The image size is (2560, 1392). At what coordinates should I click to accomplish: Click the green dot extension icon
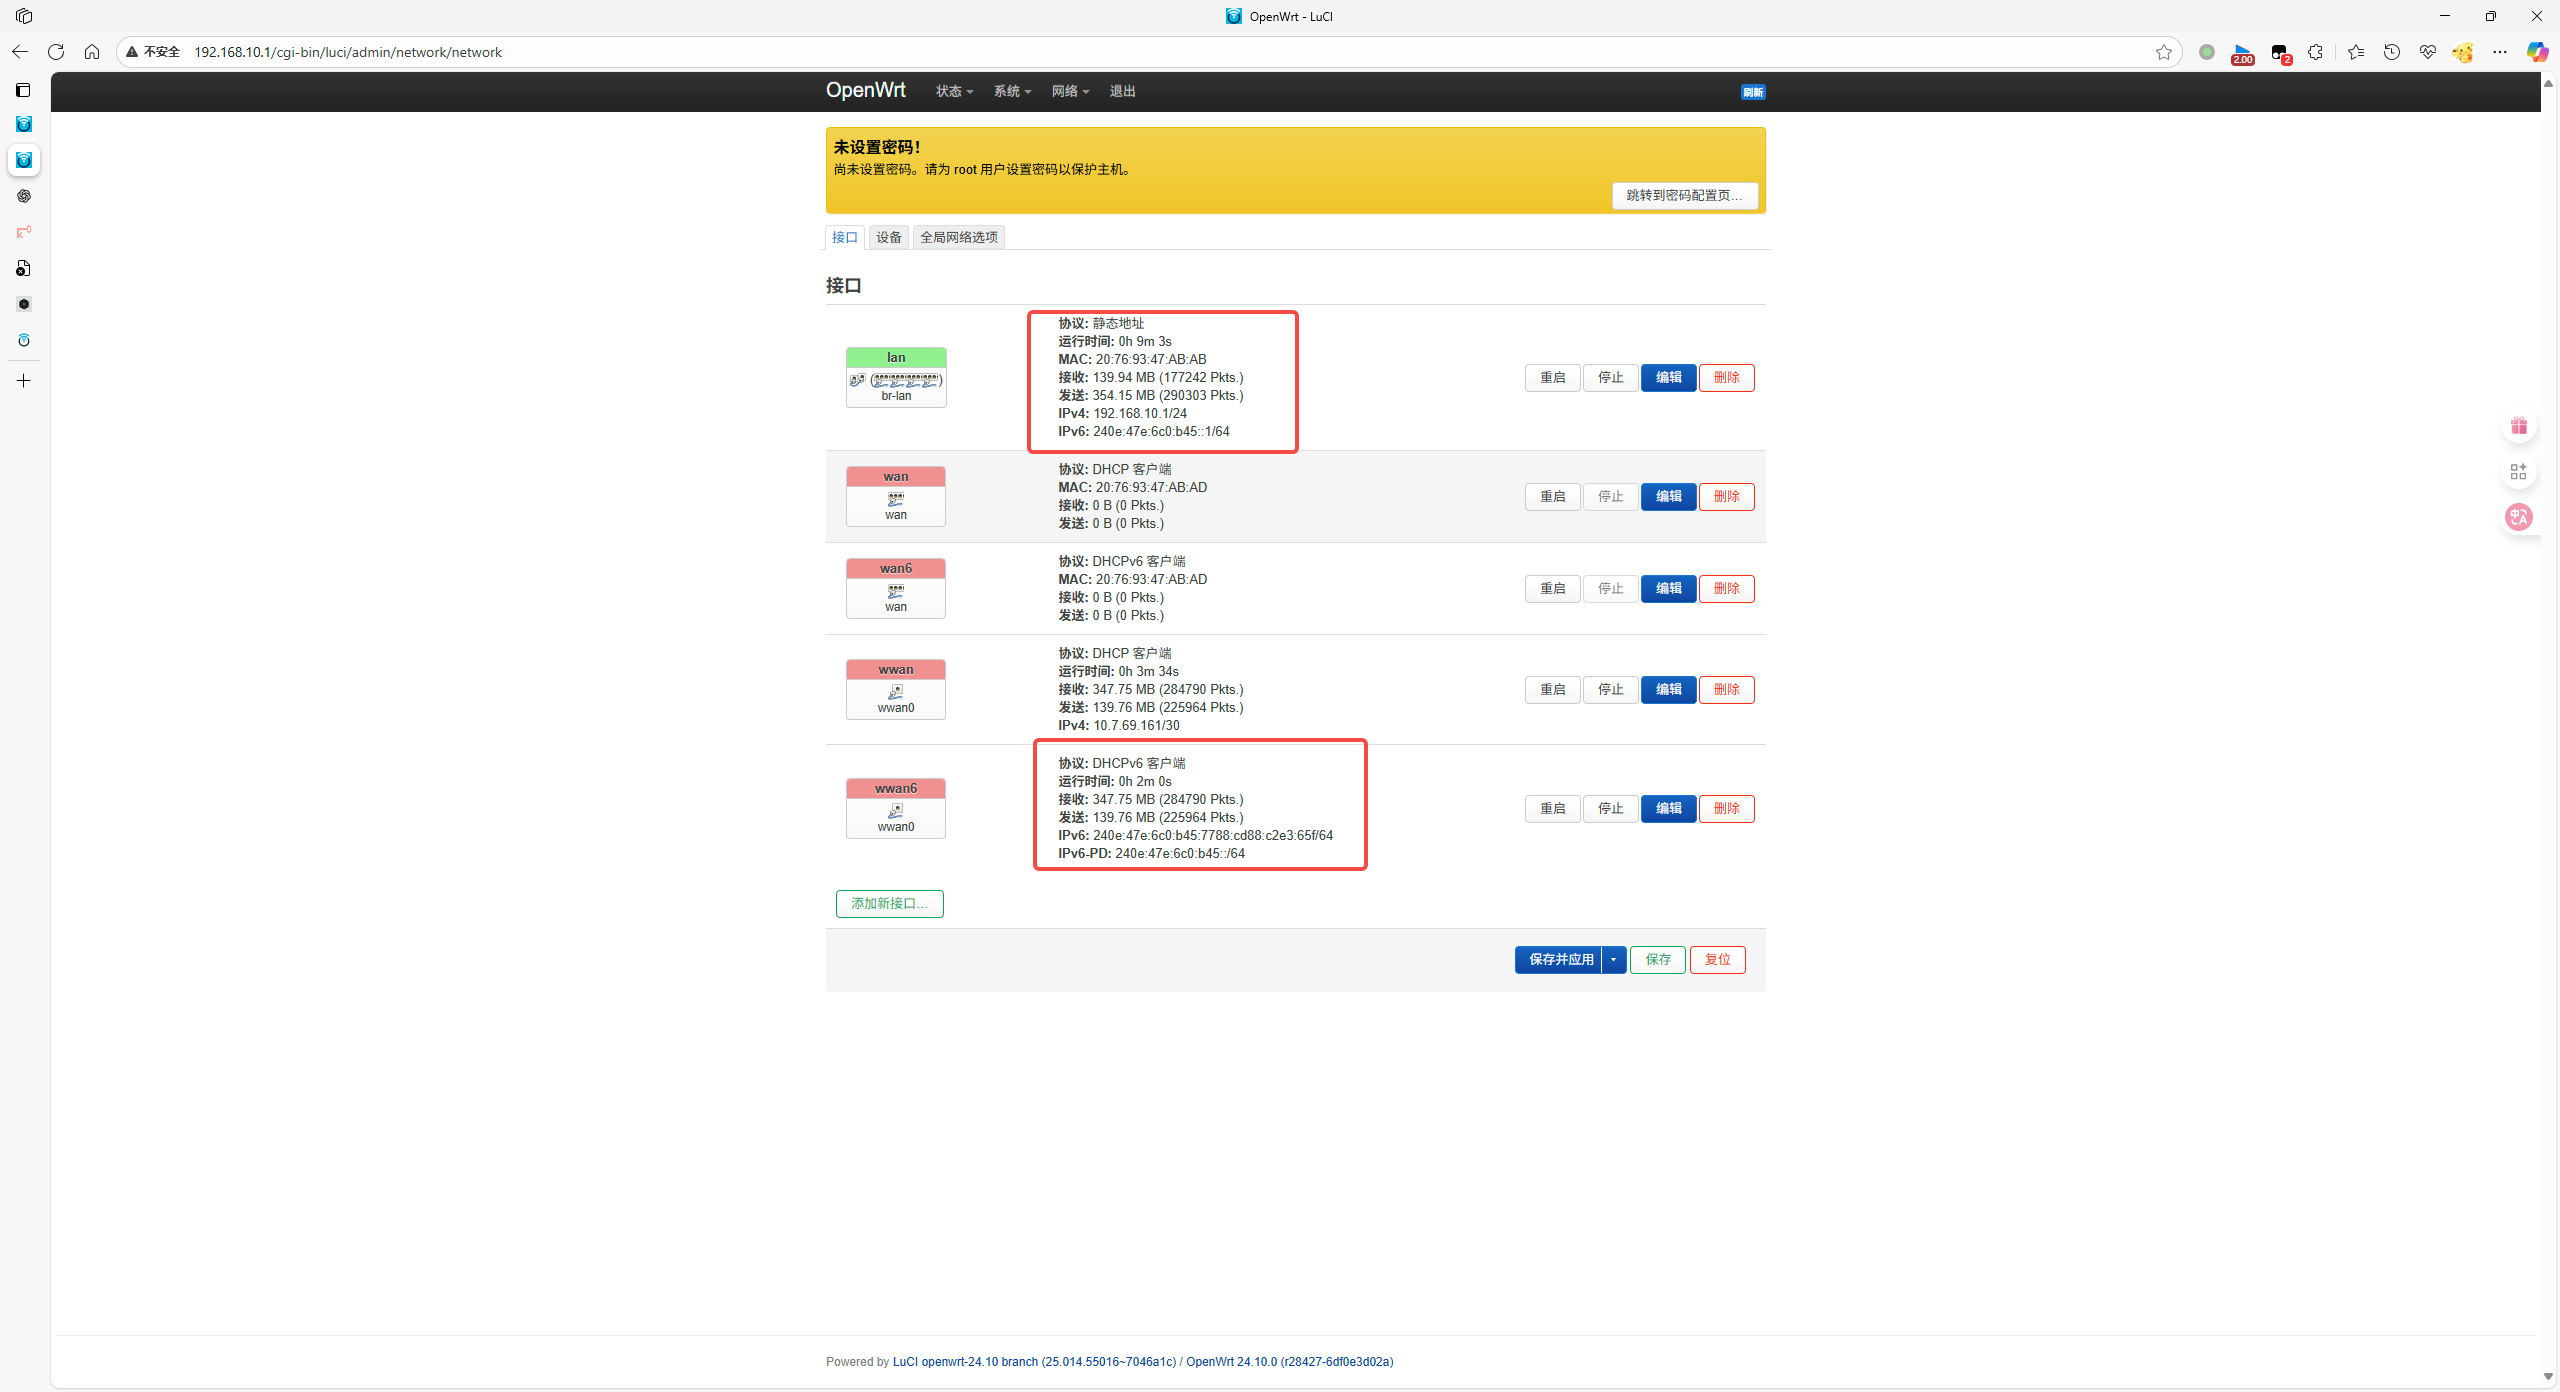(x=2206, y=52)
